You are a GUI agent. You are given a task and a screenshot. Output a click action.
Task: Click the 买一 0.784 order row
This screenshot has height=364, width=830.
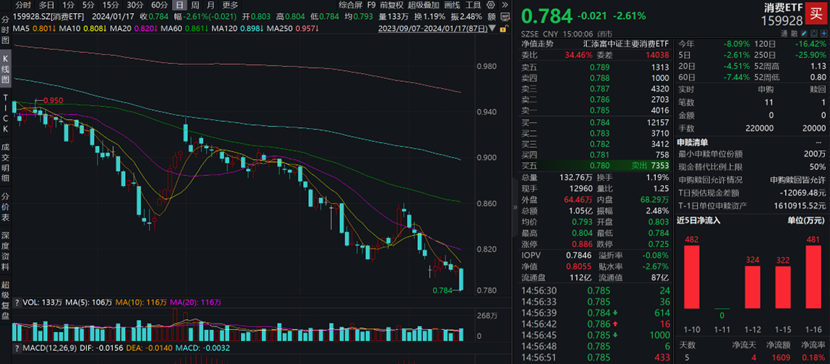point(596,123)
